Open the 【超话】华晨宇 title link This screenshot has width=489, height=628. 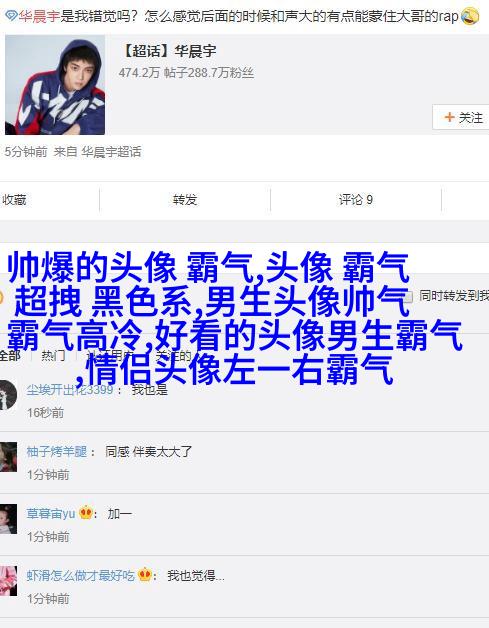pos(168,51)
